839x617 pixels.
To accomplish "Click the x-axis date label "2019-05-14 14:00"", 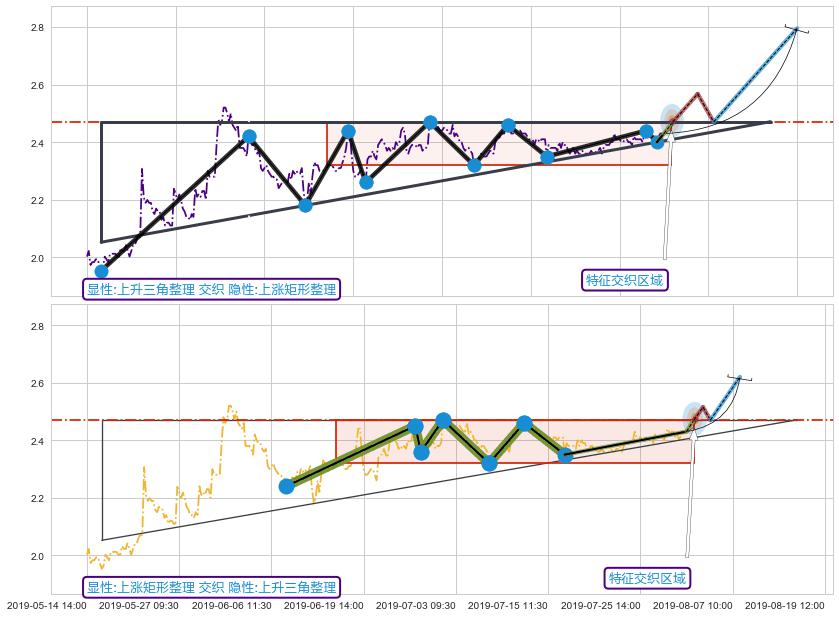I will pos(46,605).
